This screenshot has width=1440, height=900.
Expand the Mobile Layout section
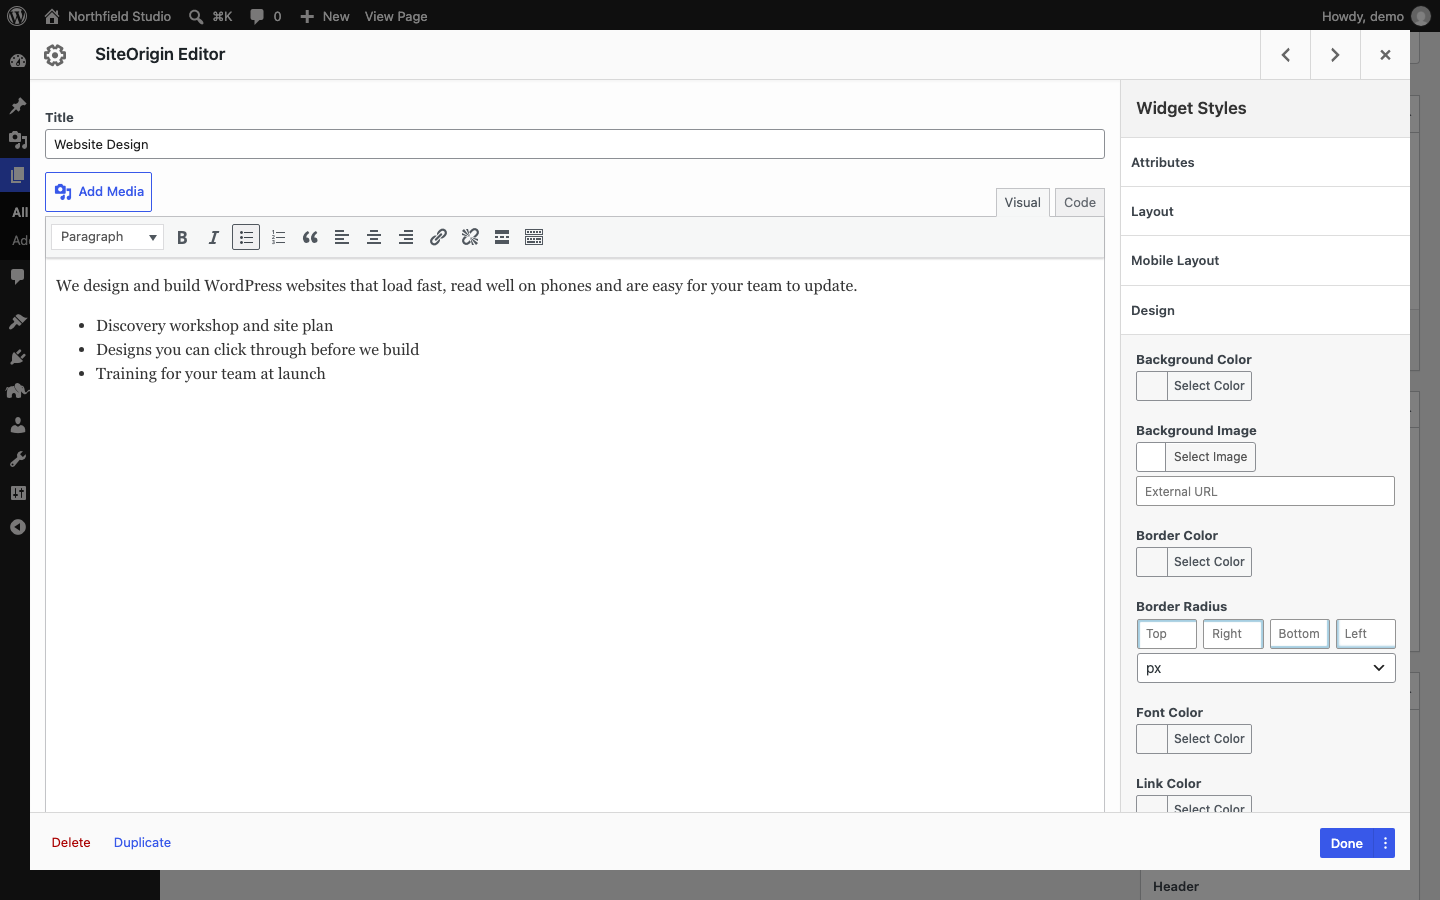(1265, 260)
